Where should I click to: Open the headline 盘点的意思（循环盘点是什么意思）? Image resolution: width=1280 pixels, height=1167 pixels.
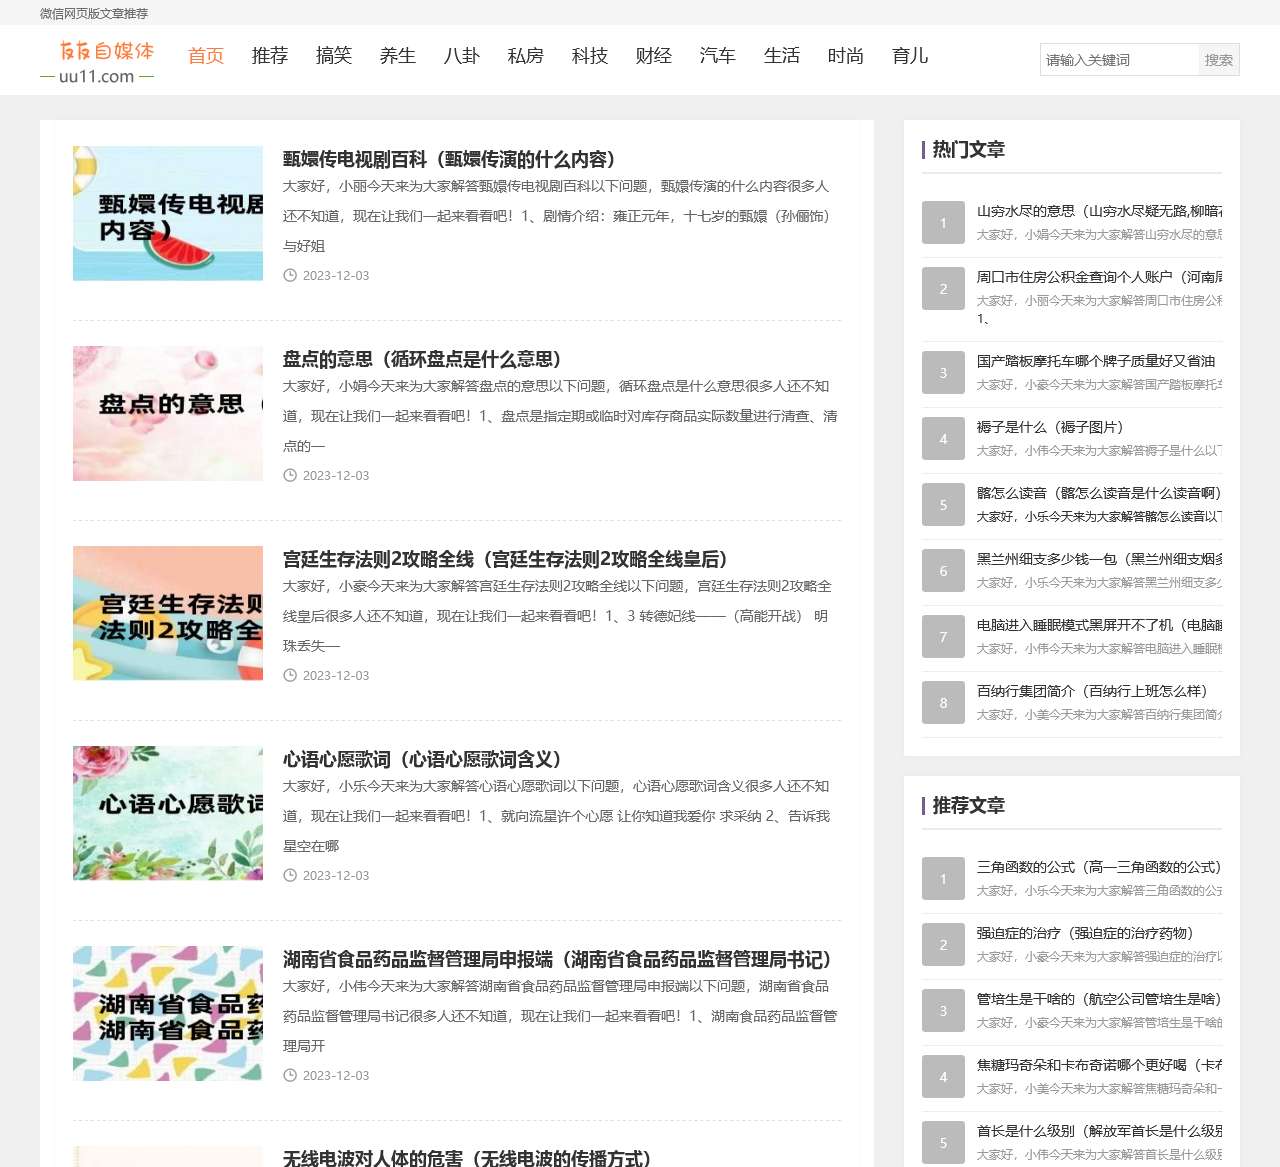(x=422, y=359)
